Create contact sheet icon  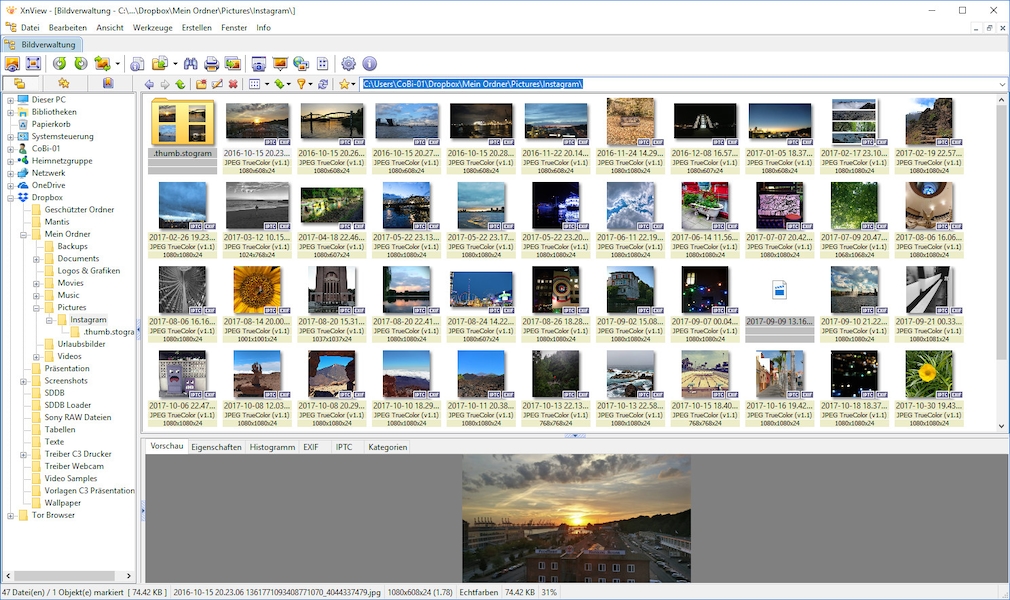coord(323,64)
